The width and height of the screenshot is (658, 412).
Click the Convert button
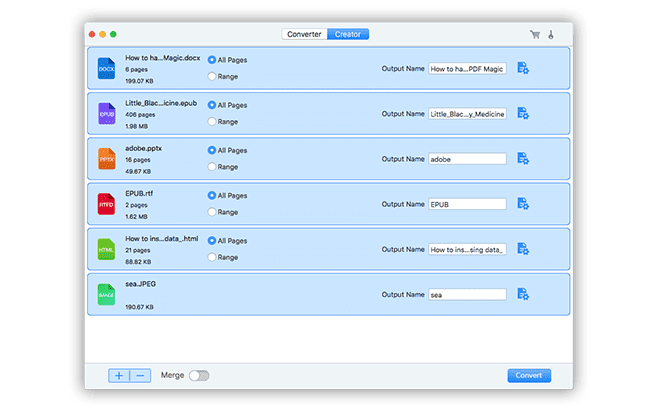click(x=529, y=375)
